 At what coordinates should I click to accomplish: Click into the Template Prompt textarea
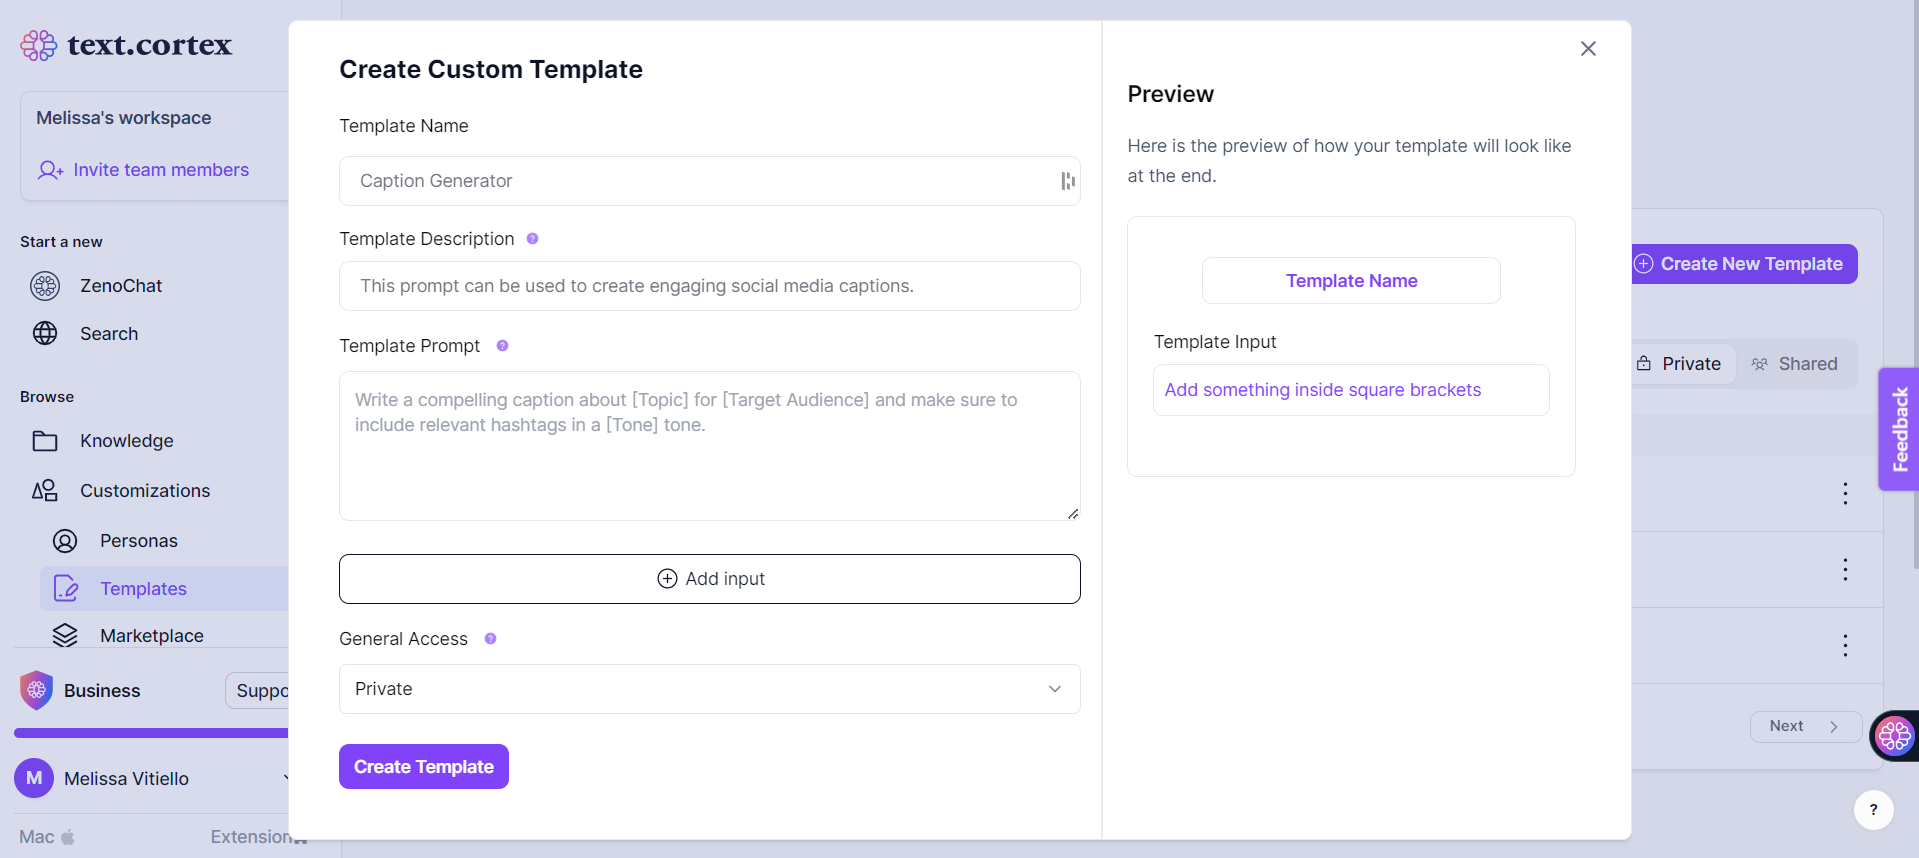pos(709,446)
